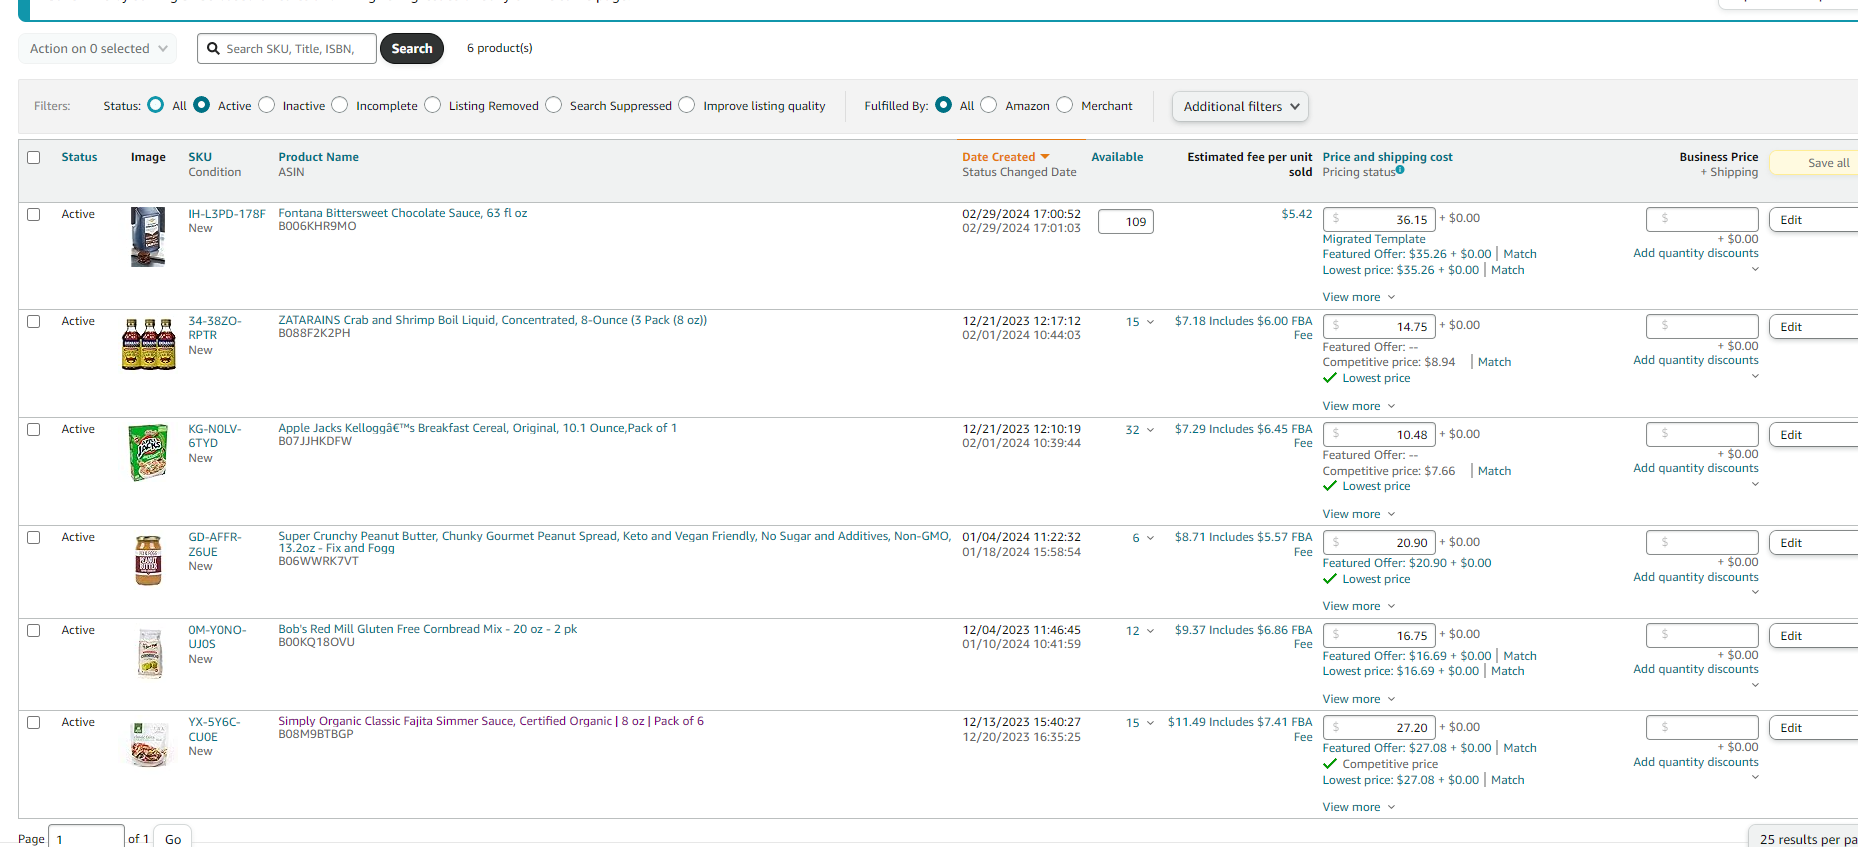Click the Go button for pagination
1858x847 pixels.
point(173,838)
